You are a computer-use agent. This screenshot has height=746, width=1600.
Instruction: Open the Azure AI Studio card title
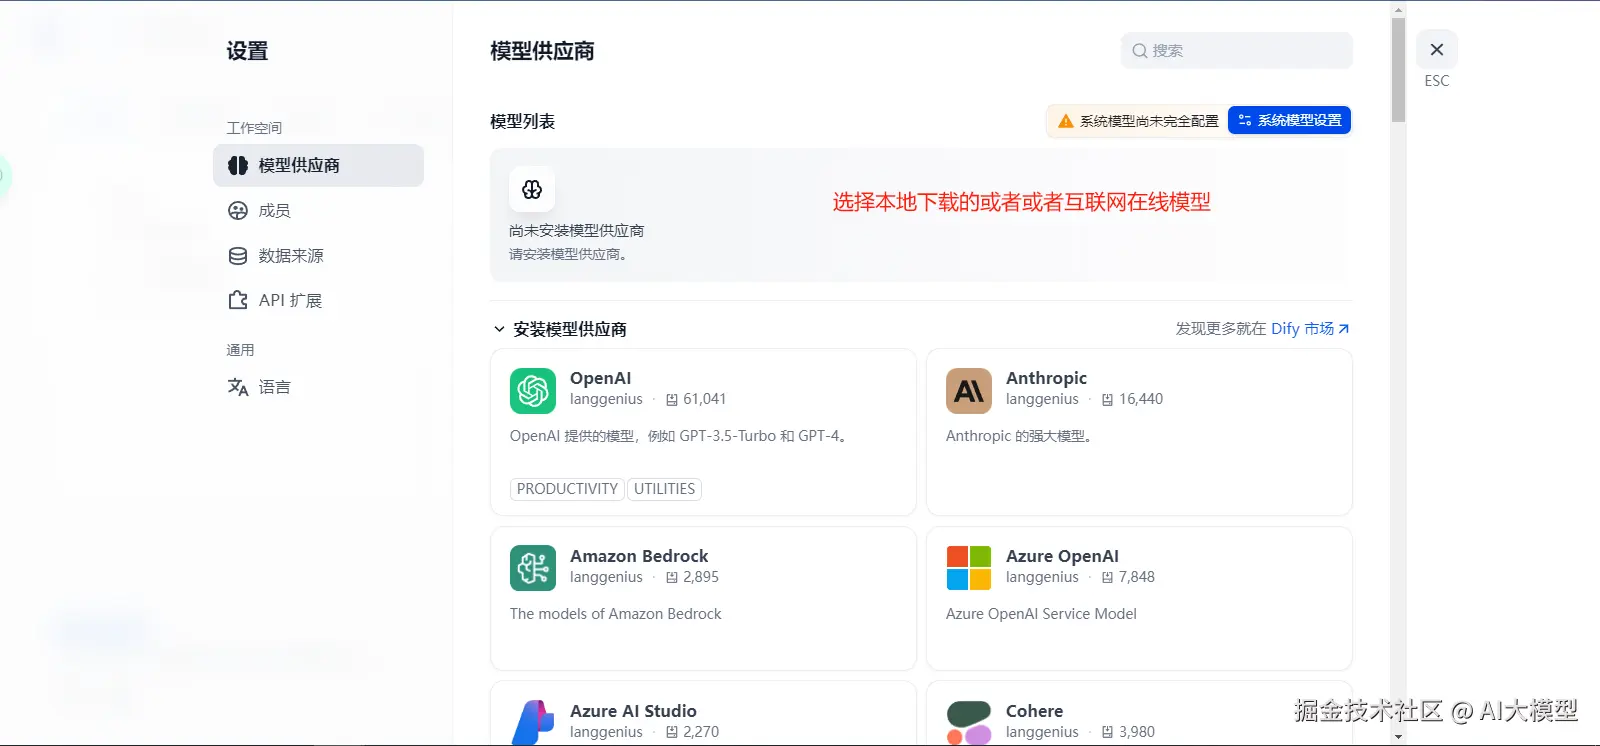[x=633, y=711]
